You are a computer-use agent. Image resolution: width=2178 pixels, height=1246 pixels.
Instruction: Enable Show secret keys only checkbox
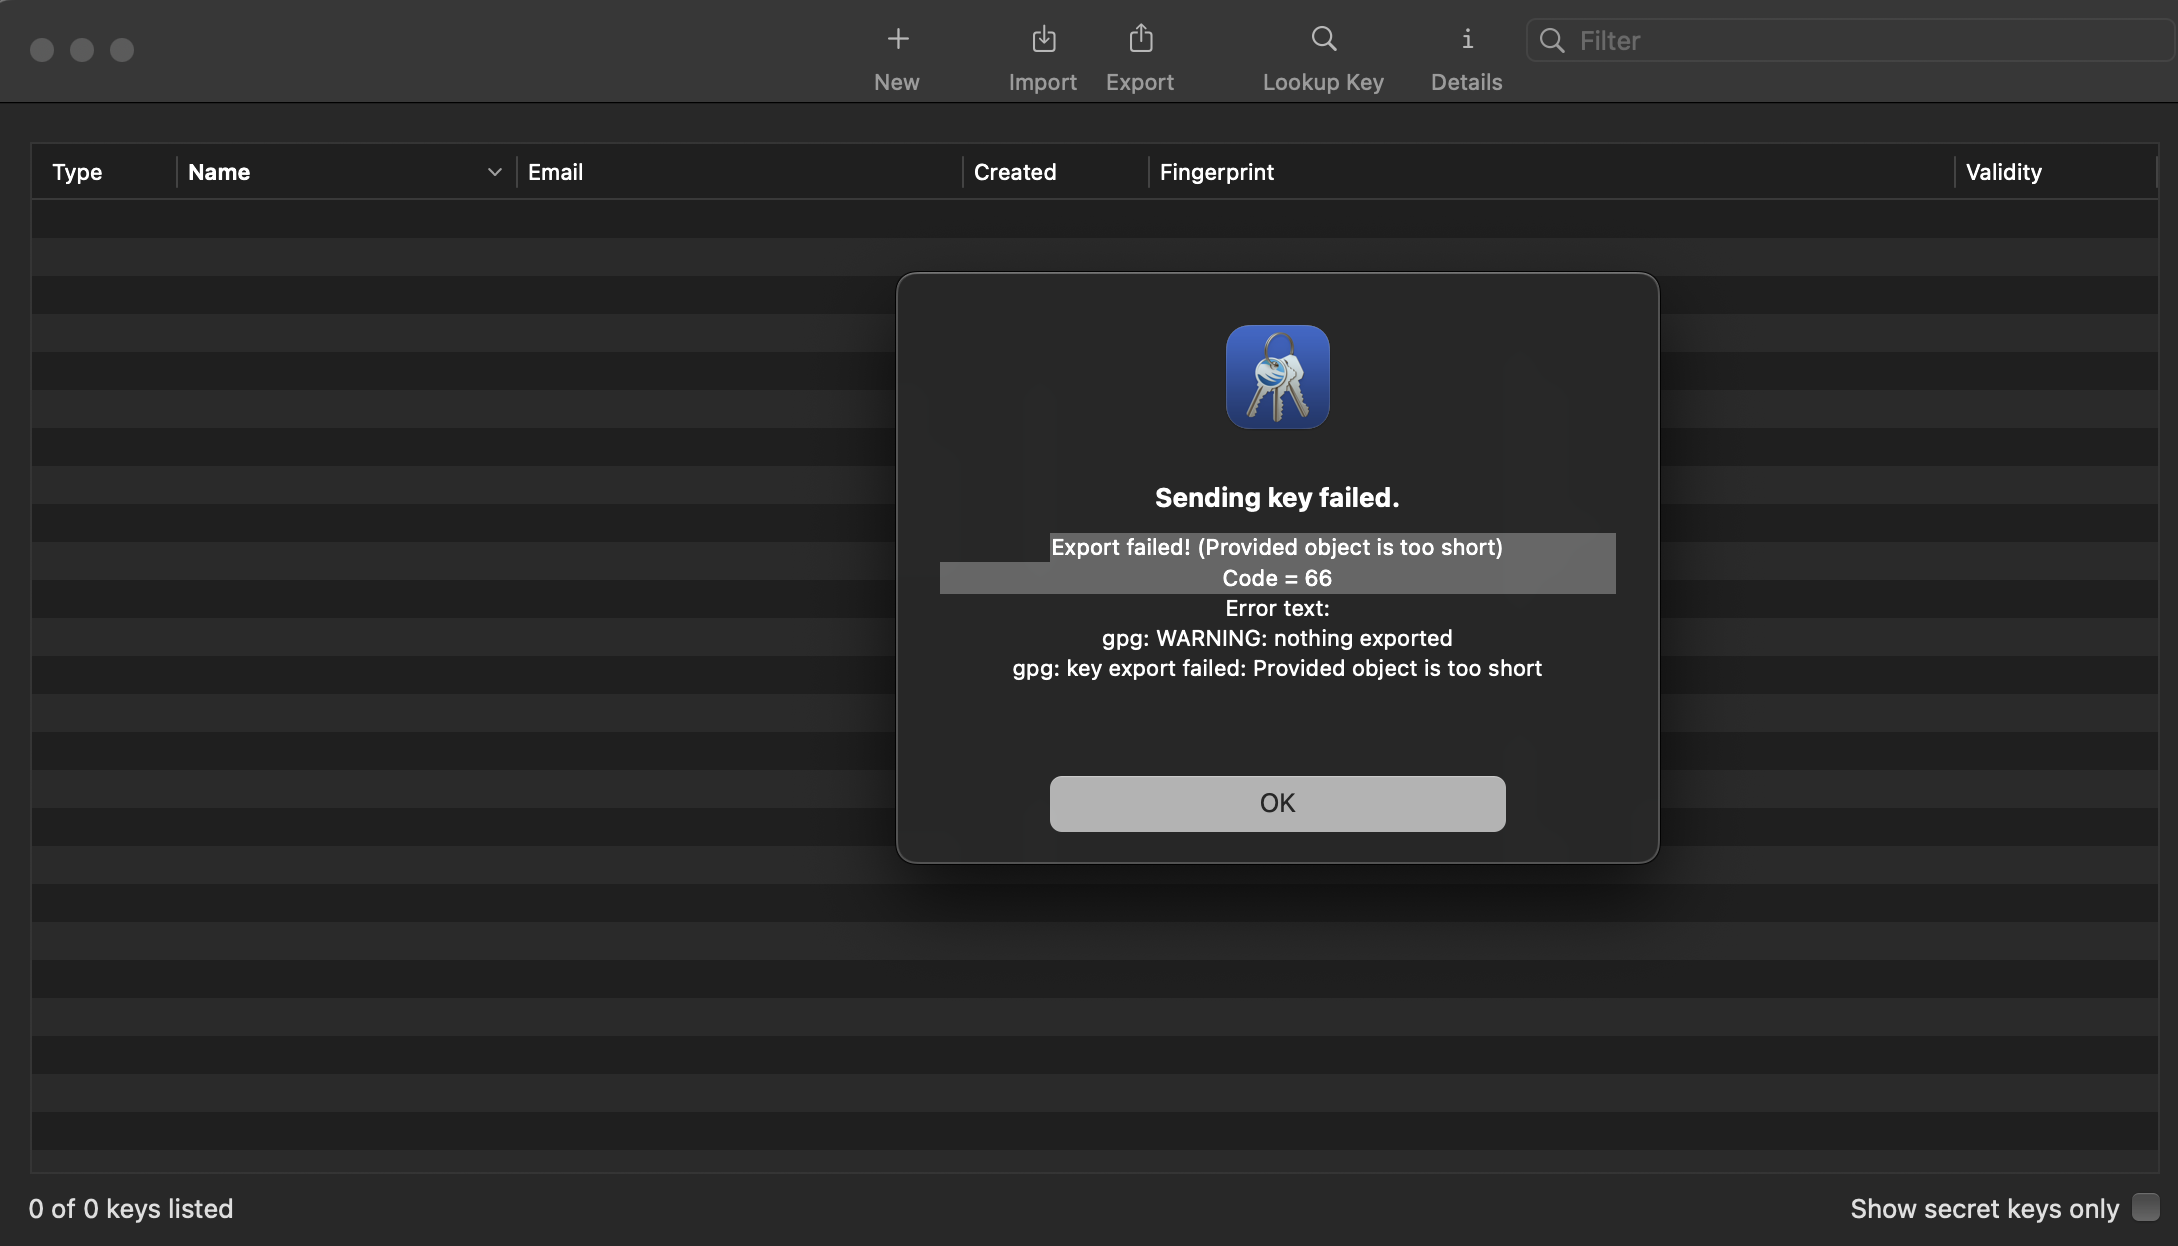coord(2145,1207)
